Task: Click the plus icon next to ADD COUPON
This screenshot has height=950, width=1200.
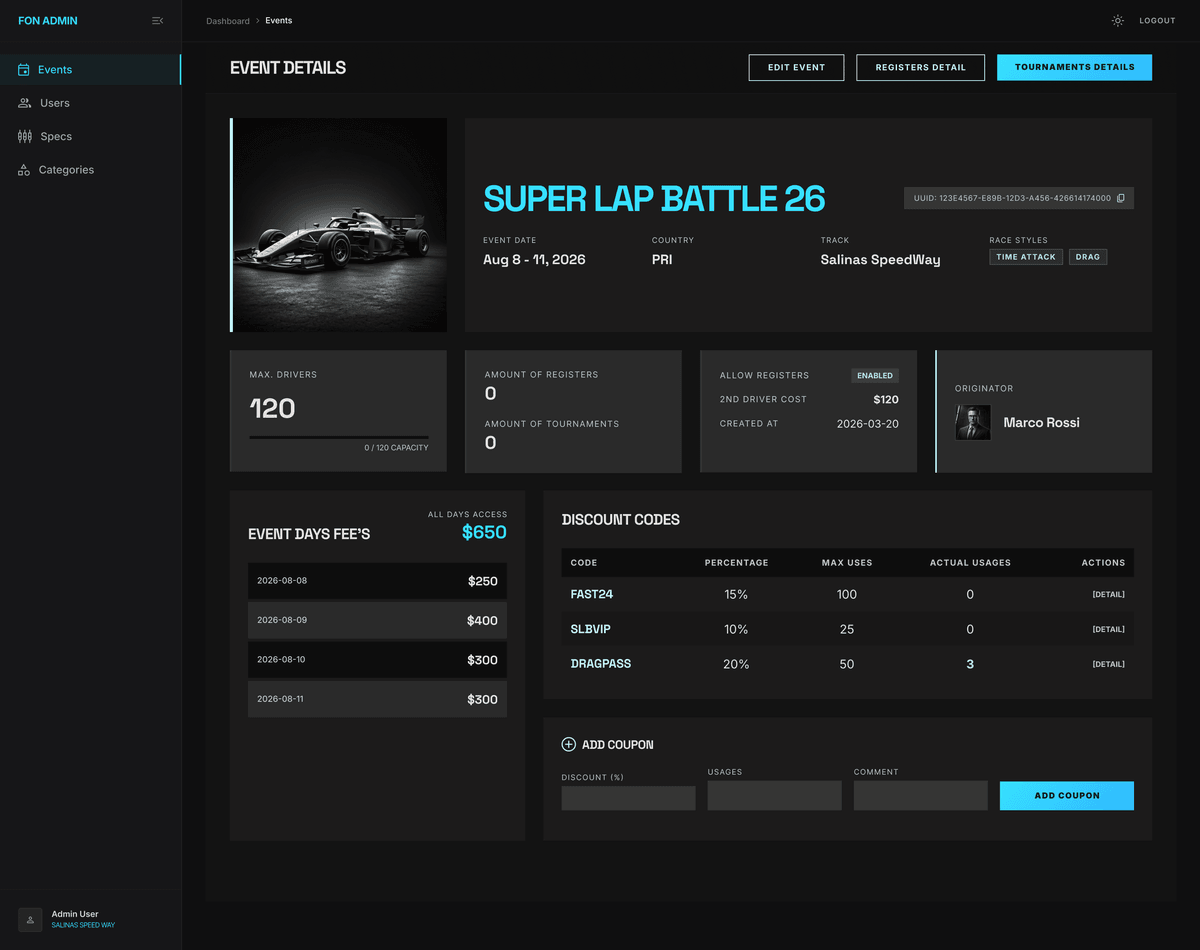Action: pyautogui.click(x=568, y=744)
